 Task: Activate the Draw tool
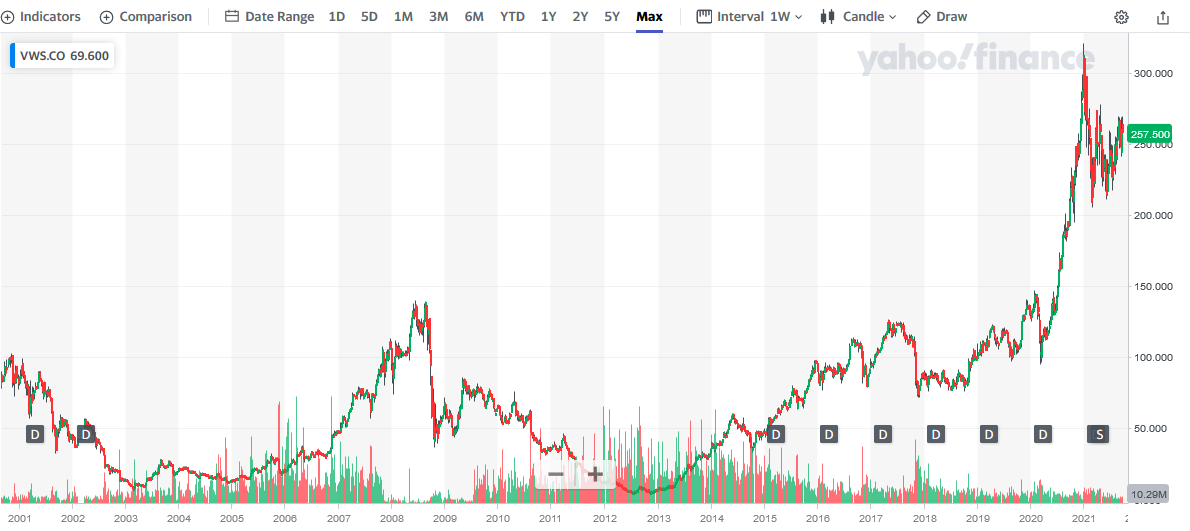click(942, 17)
